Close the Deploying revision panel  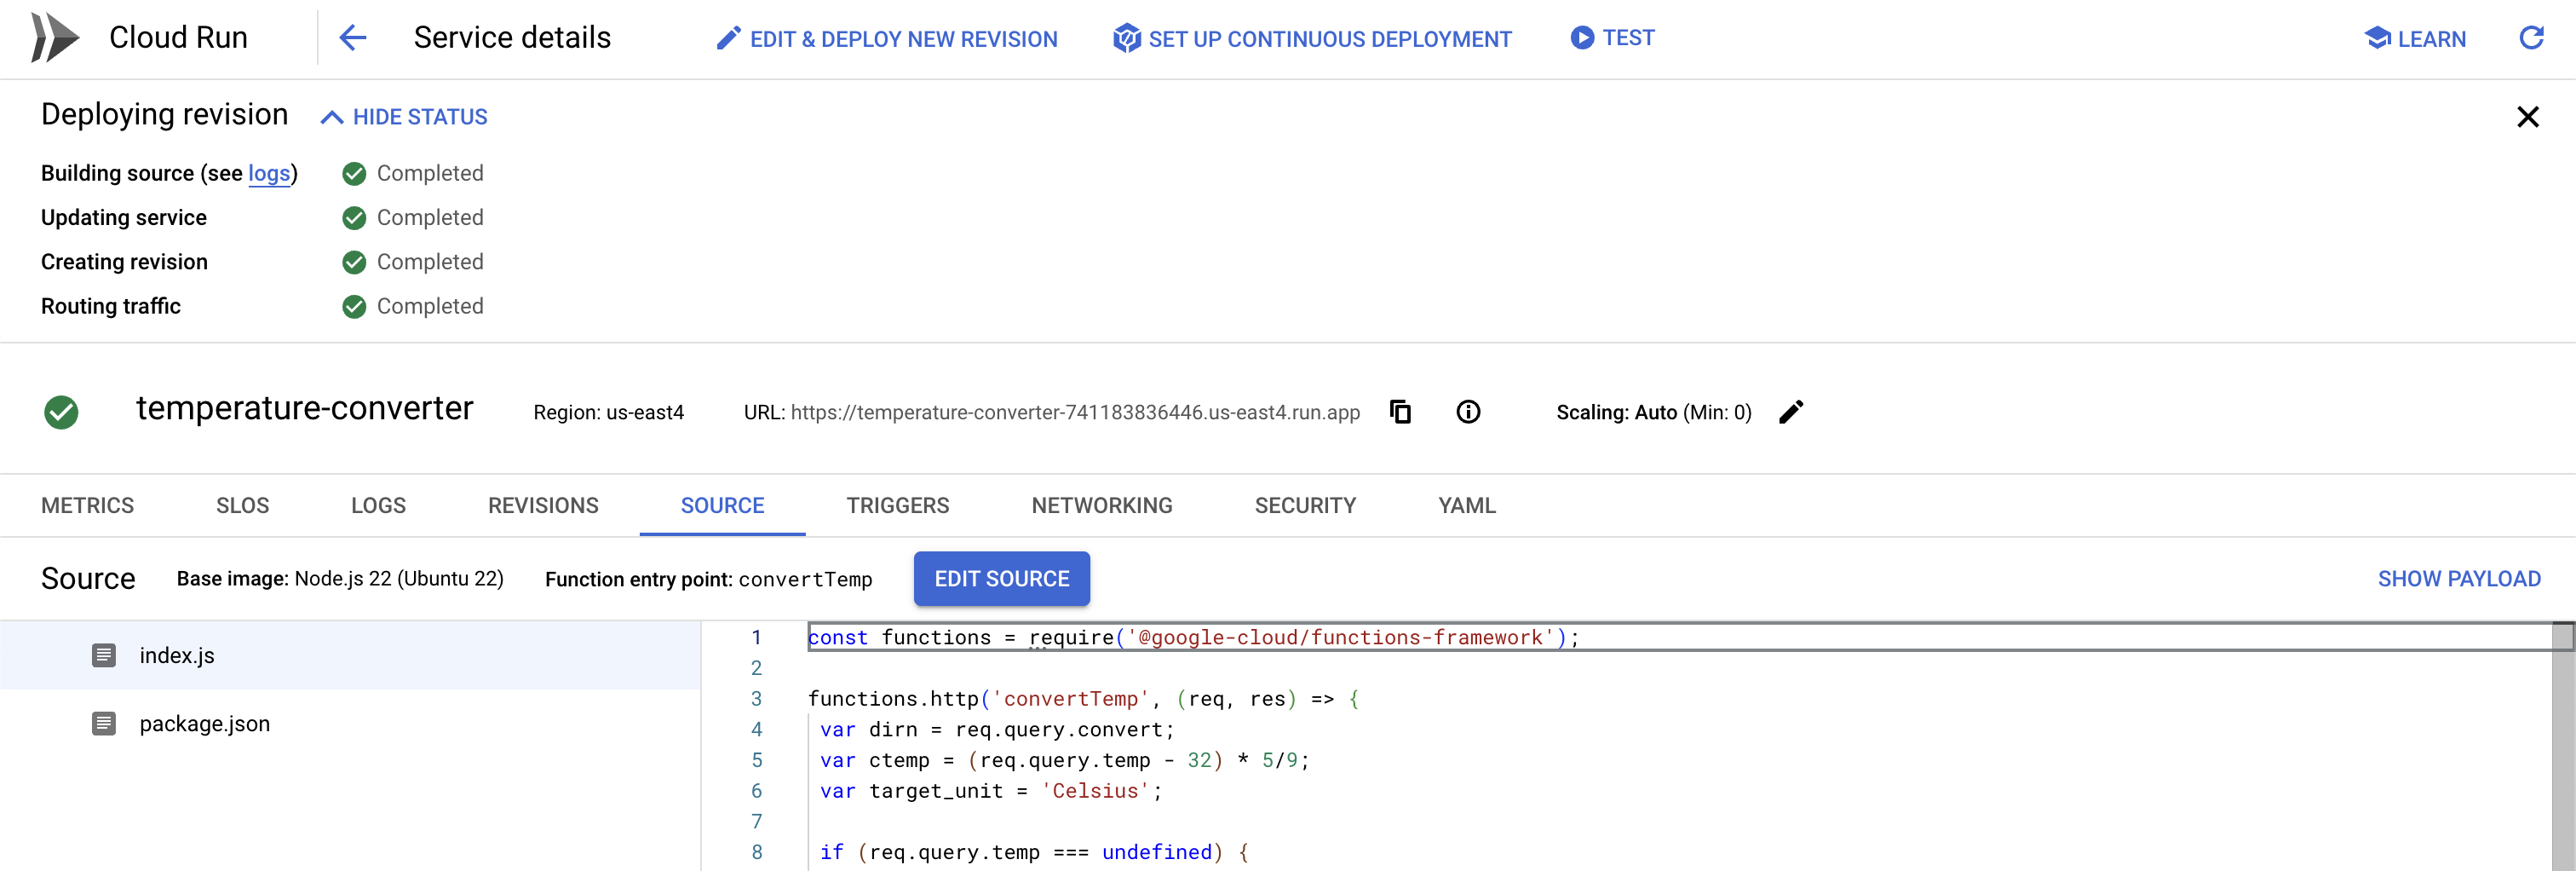[2527, 117]
